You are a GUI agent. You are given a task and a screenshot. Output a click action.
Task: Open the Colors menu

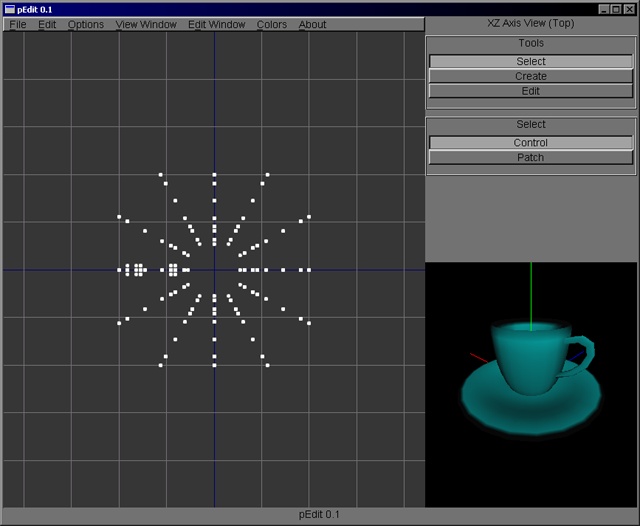tap(272, 24)
